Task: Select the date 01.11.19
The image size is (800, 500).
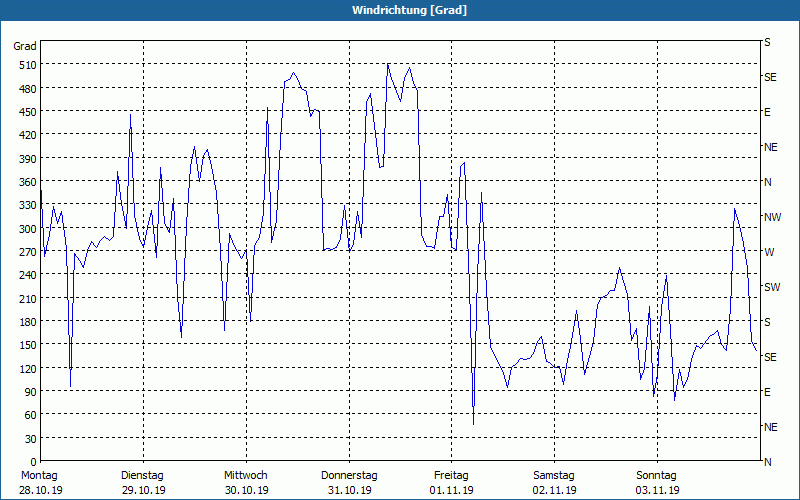Action: (452, 490)
